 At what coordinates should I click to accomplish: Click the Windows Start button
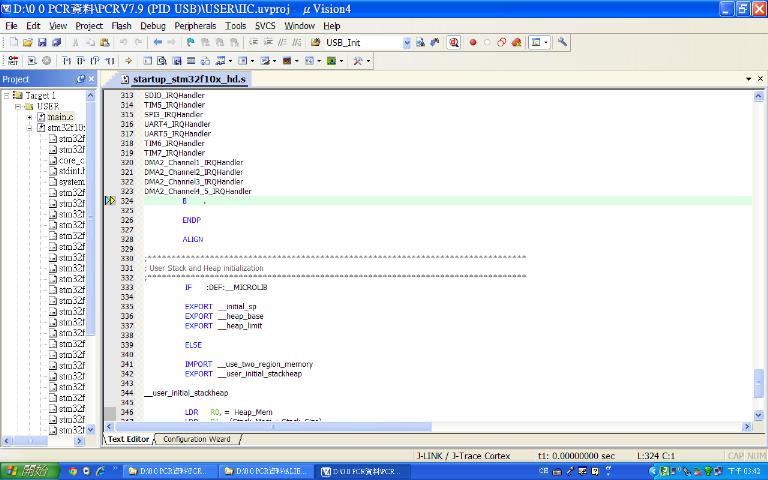tap(29, 472)
